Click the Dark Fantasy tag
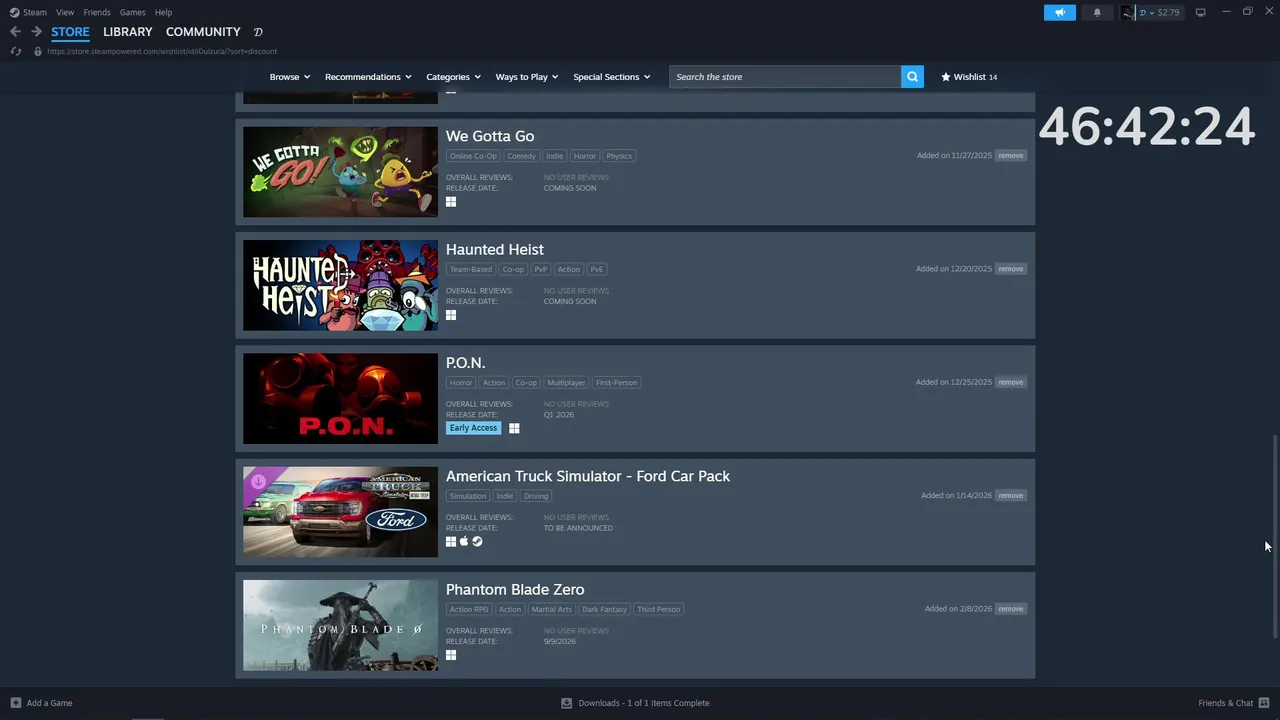This screenshot has height=720, width=1280. (x=604, y=609)
